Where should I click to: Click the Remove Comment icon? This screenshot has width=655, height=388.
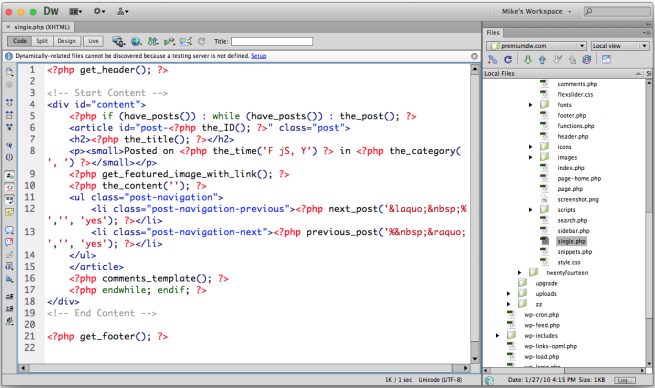click(x=9, y=242)
